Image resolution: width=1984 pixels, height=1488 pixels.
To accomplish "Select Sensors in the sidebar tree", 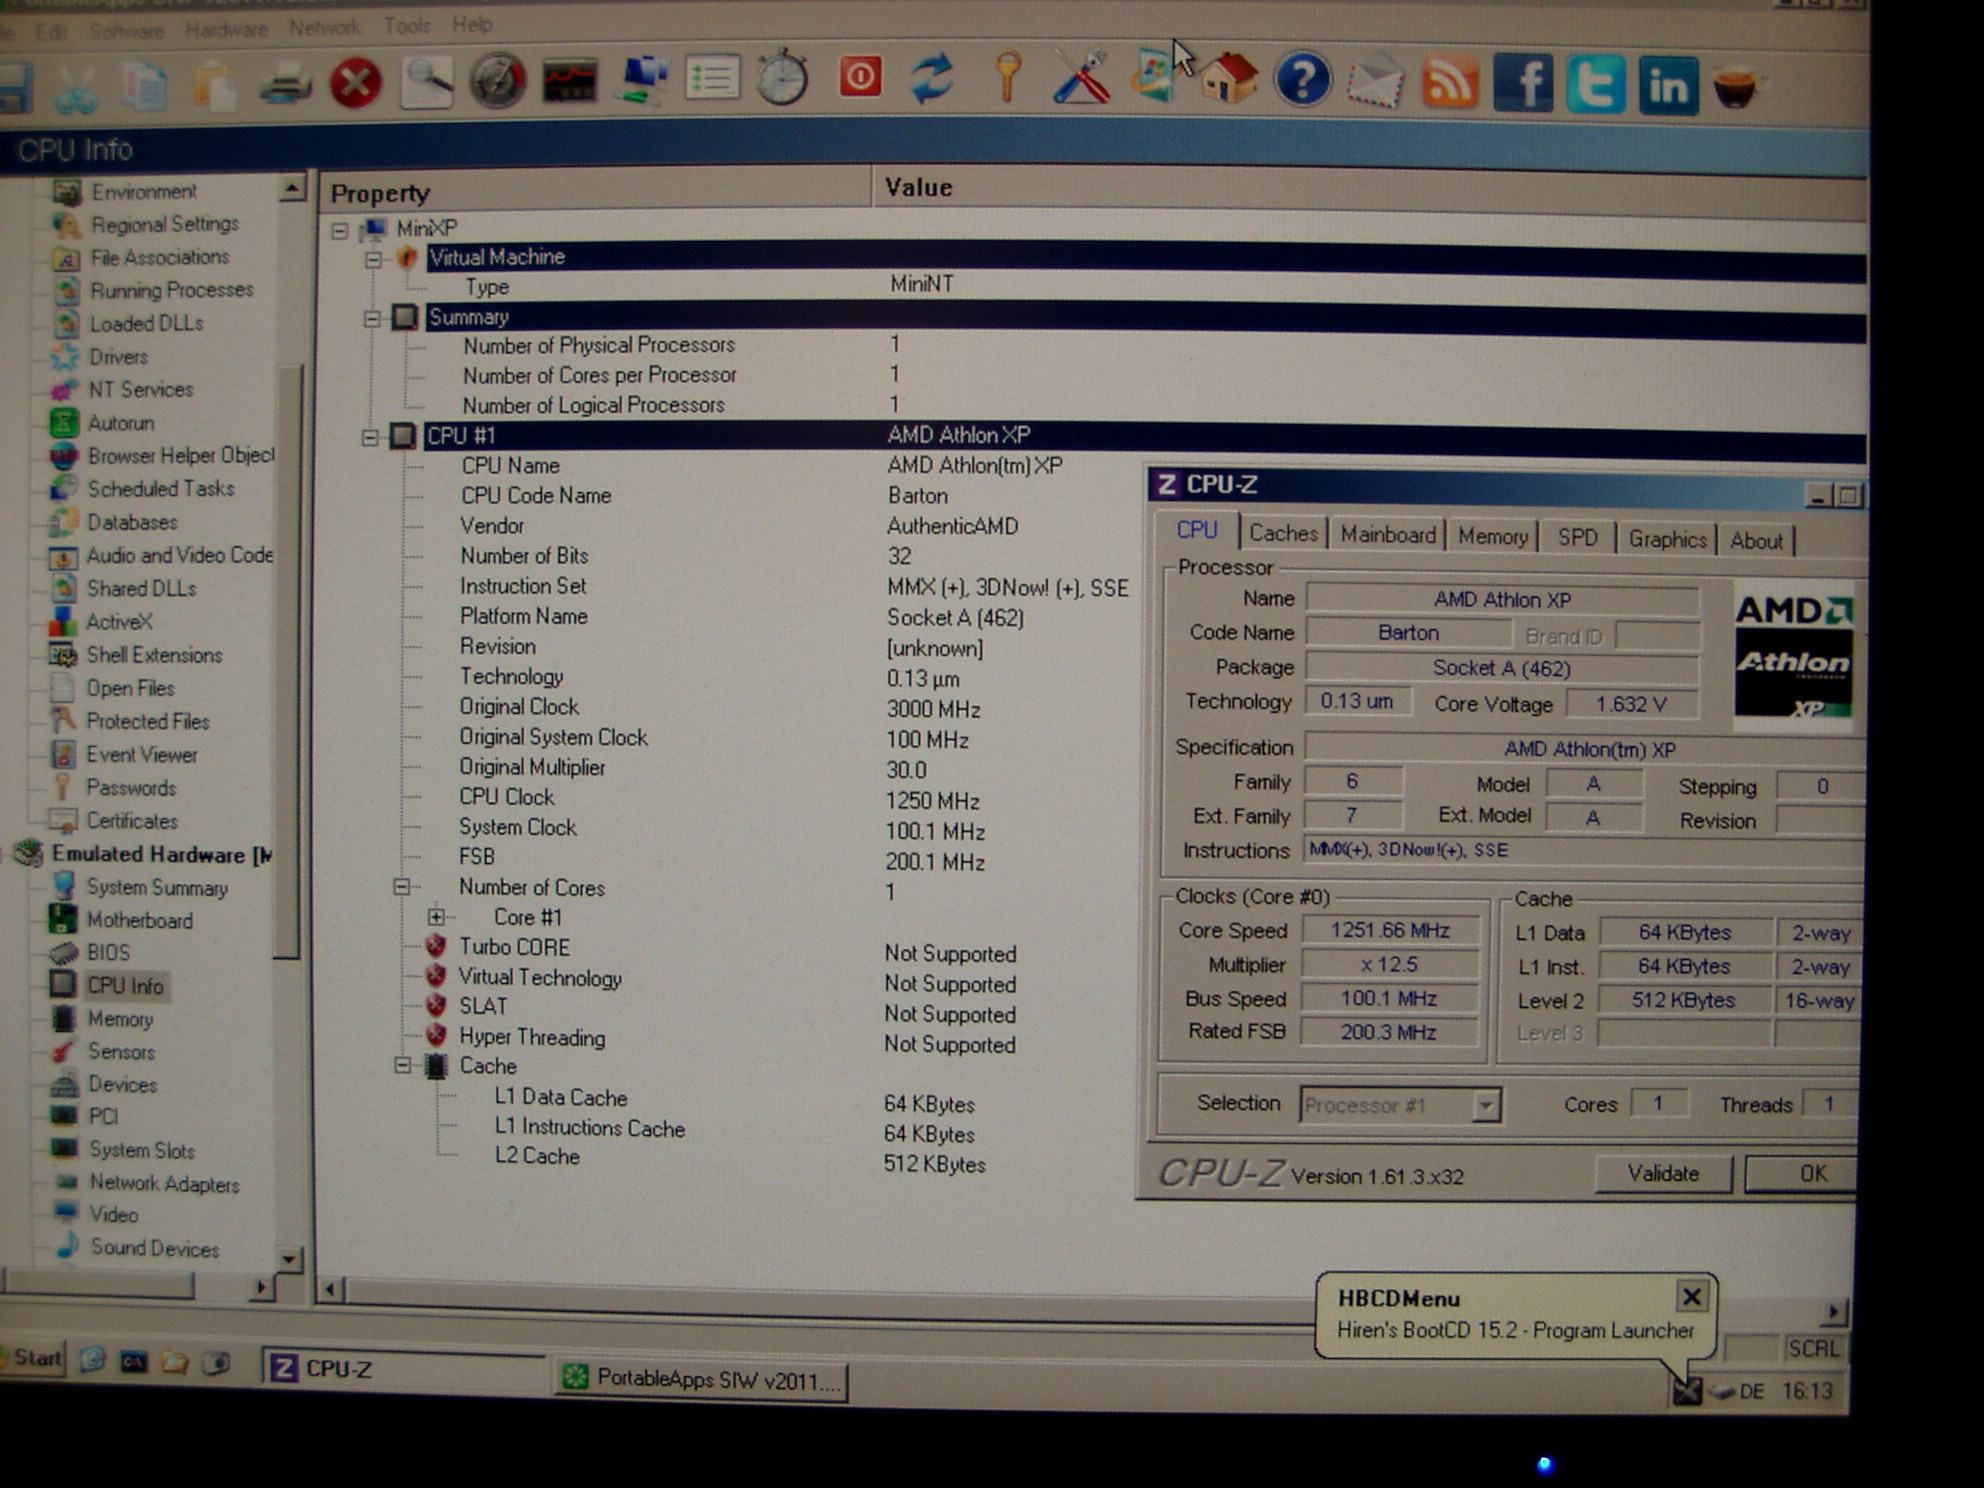I will point(121,1051).
